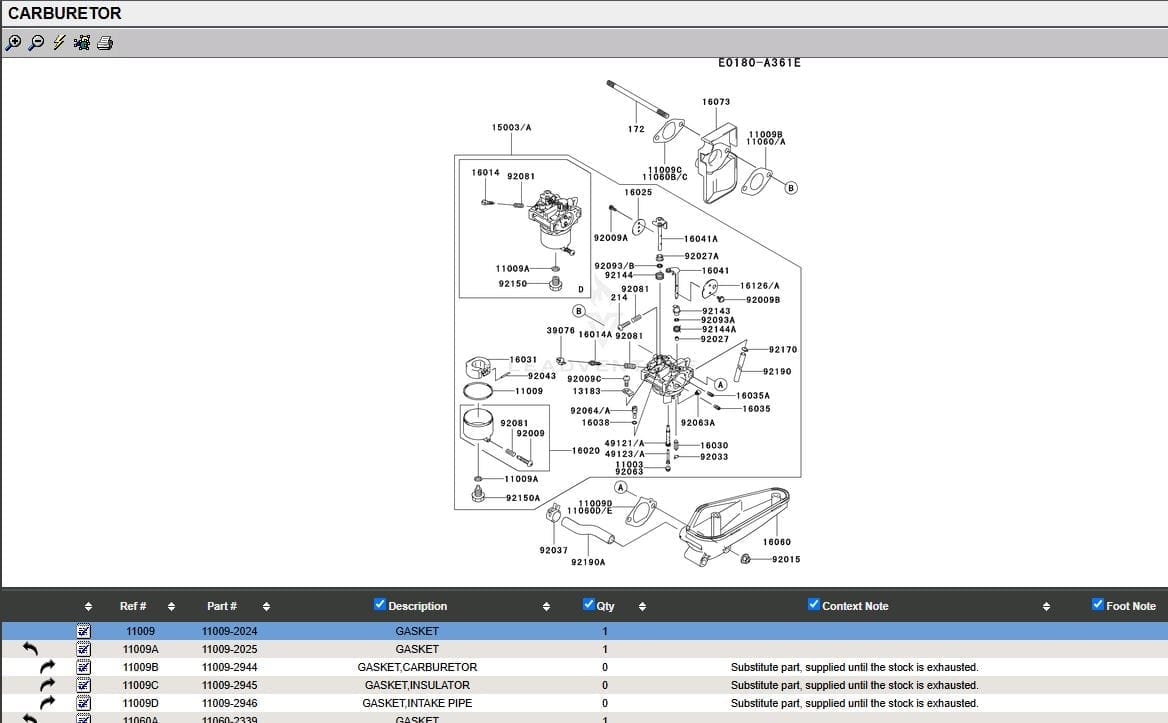Click the lightning bolt toolbar icon
1168x723 pixels.
(x=59, y=42)
